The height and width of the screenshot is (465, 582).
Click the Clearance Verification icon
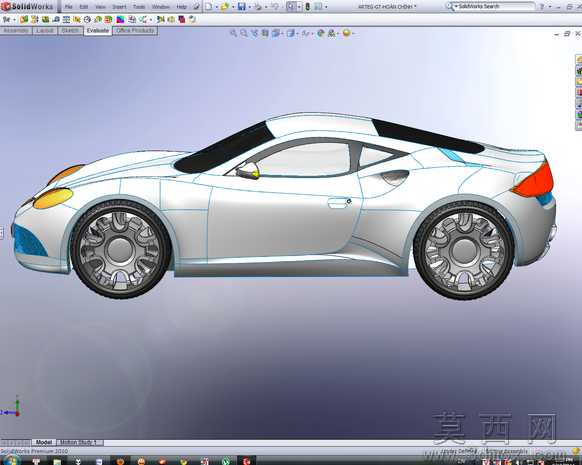(x=35, y=19)
